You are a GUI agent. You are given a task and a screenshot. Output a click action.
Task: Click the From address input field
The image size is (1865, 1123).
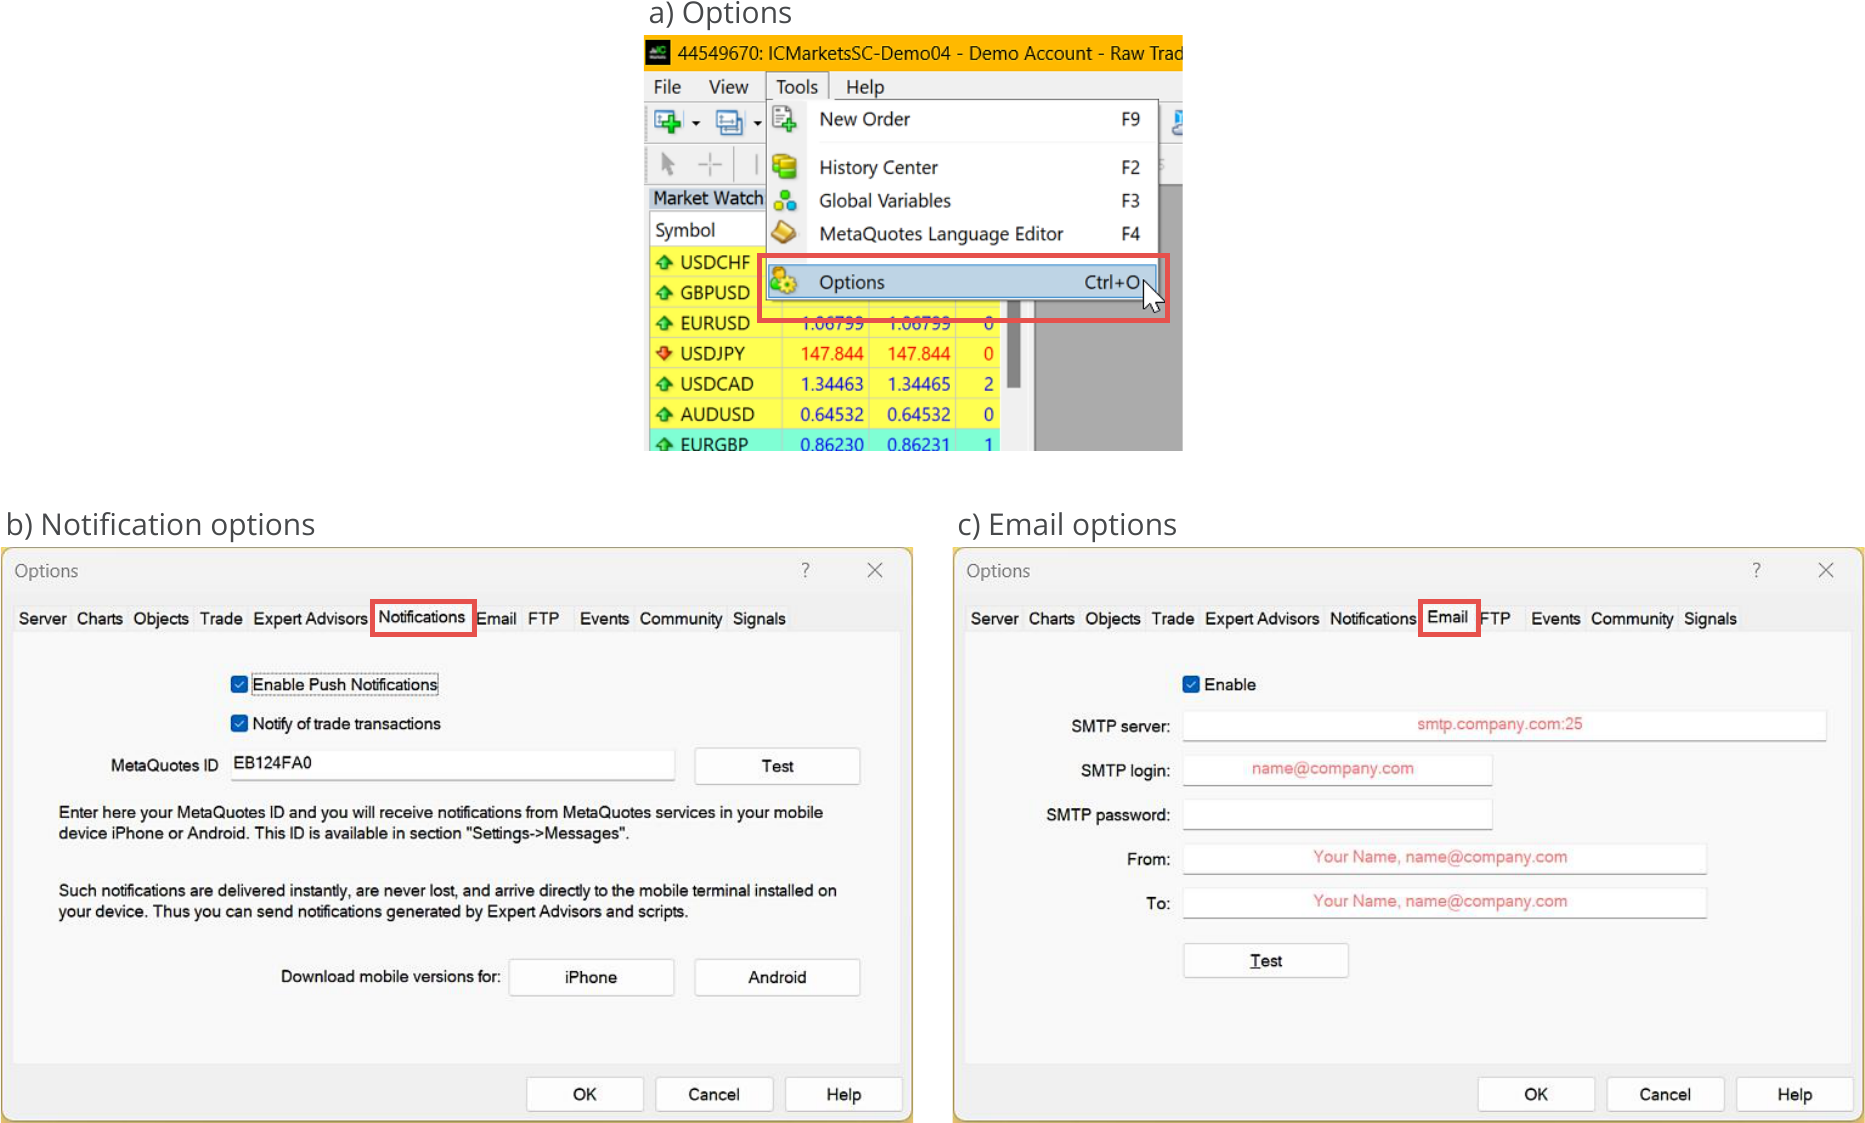(1444, 858)
